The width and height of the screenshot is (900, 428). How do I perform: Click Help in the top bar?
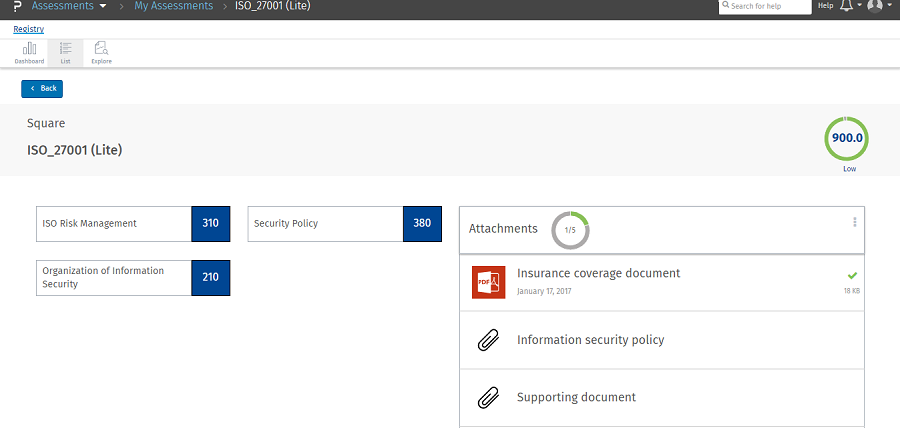tap(825, 6)
